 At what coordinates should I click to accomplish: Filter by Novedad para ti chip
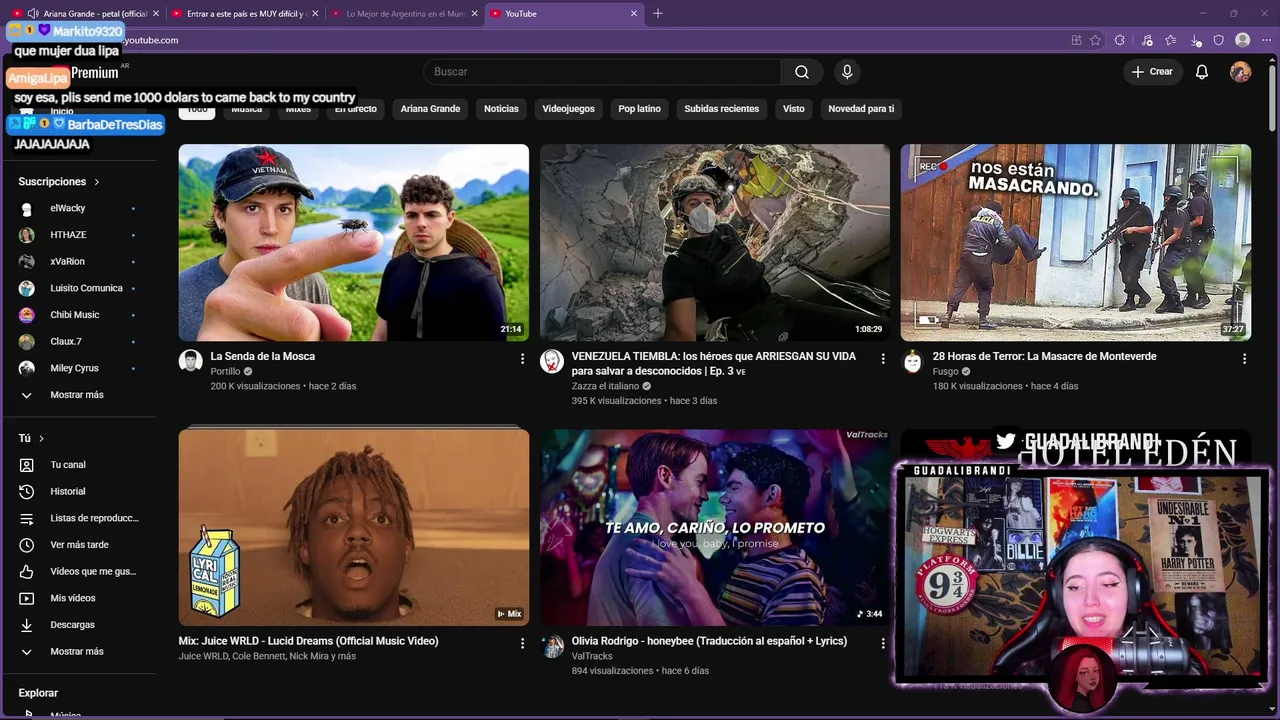tap(861, 109)
